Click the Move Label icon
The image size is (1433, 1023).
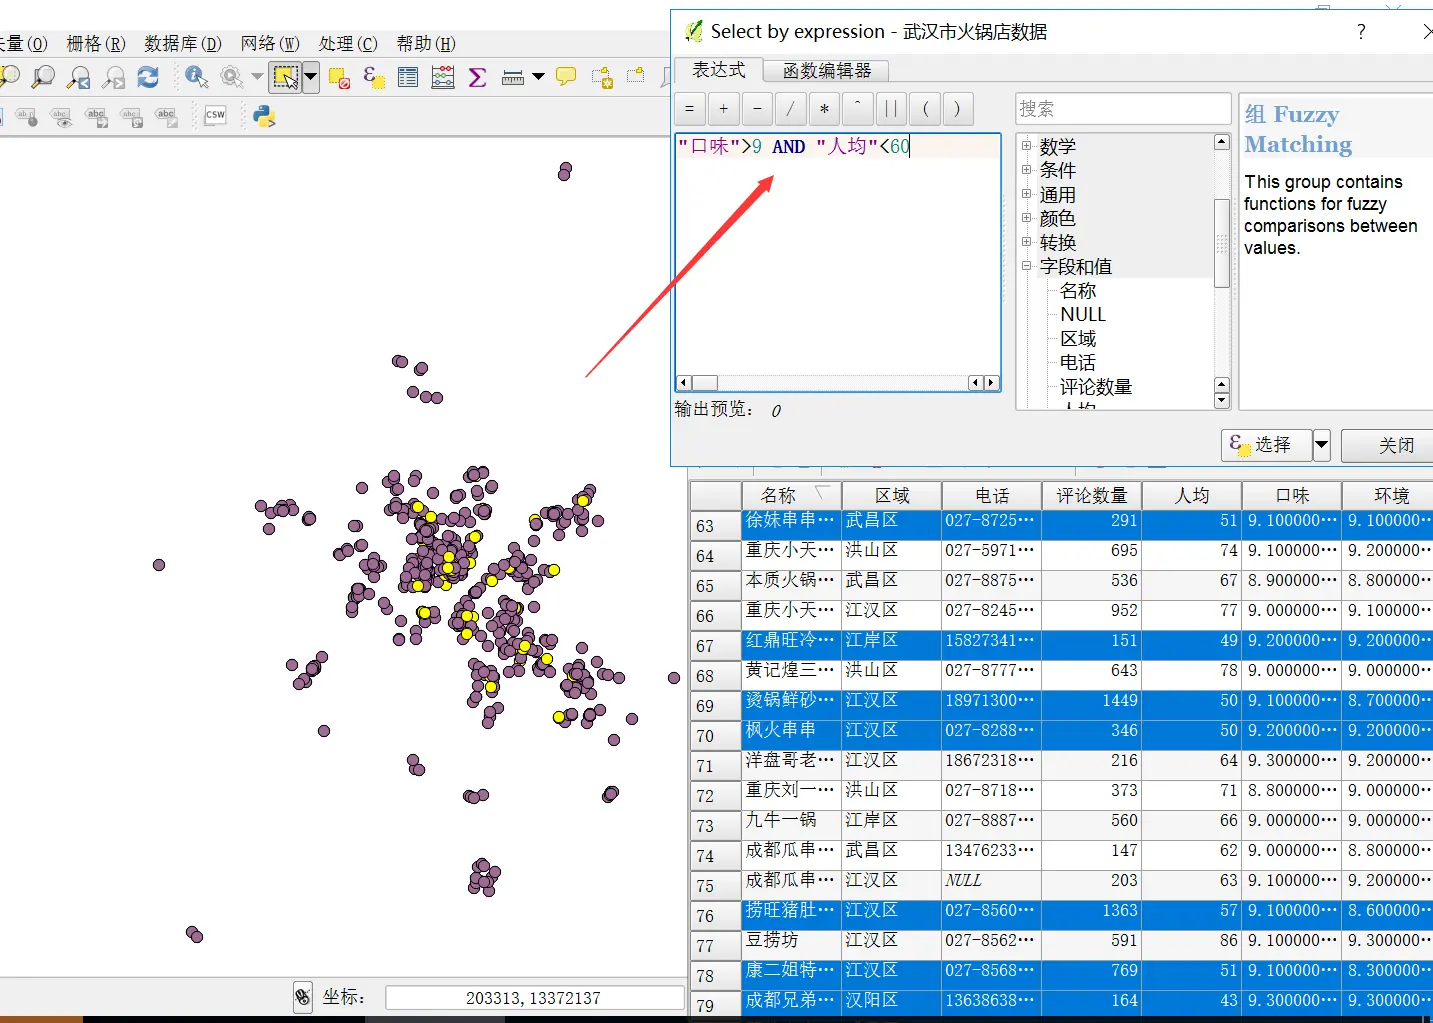97,116
